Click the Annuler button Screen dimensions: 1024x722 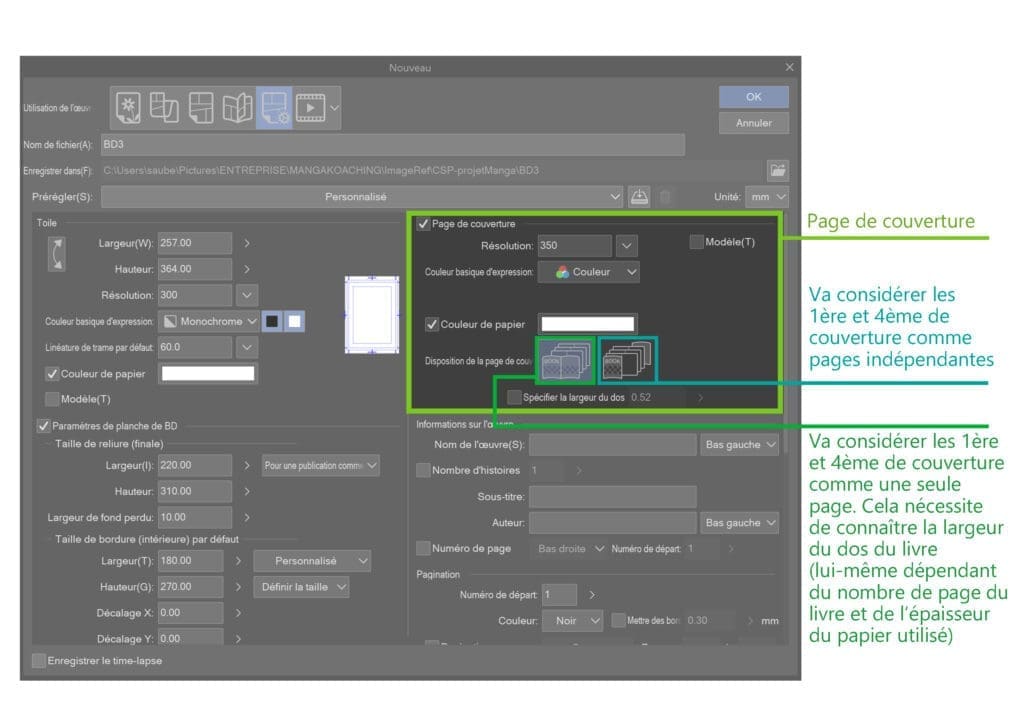[754, 123]
